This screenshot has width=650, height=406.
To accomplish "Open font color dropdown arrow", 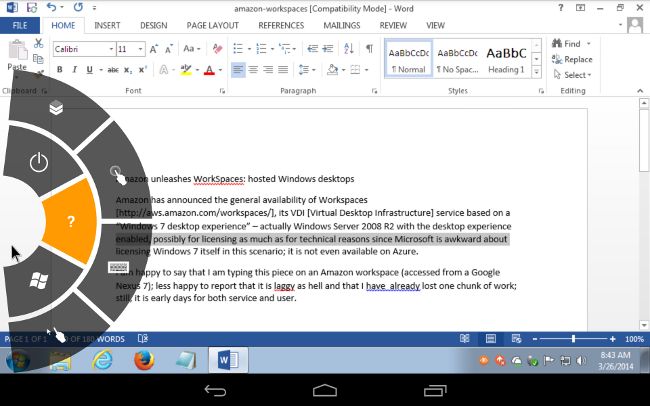I will click(221, 70).
